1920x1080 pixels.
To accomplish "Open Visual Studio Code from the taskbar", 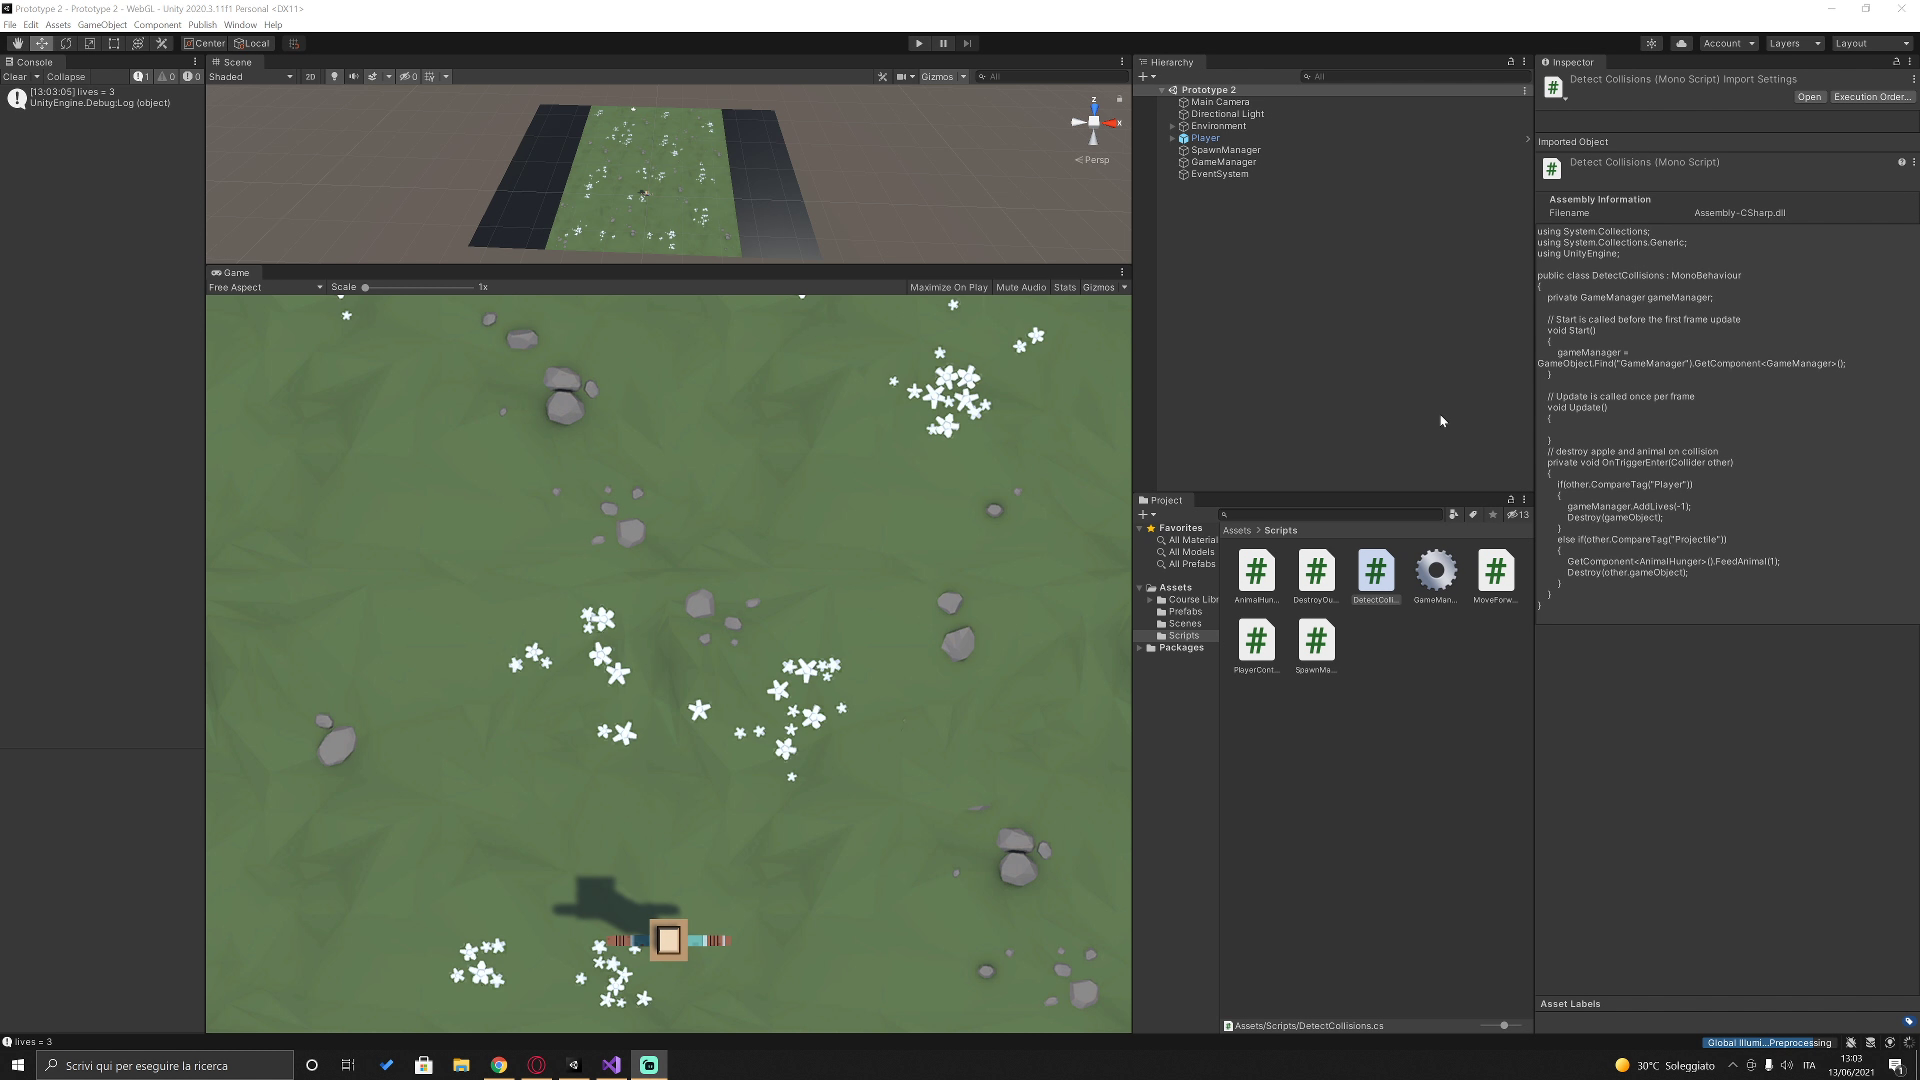I will [x=611, y=1065].
